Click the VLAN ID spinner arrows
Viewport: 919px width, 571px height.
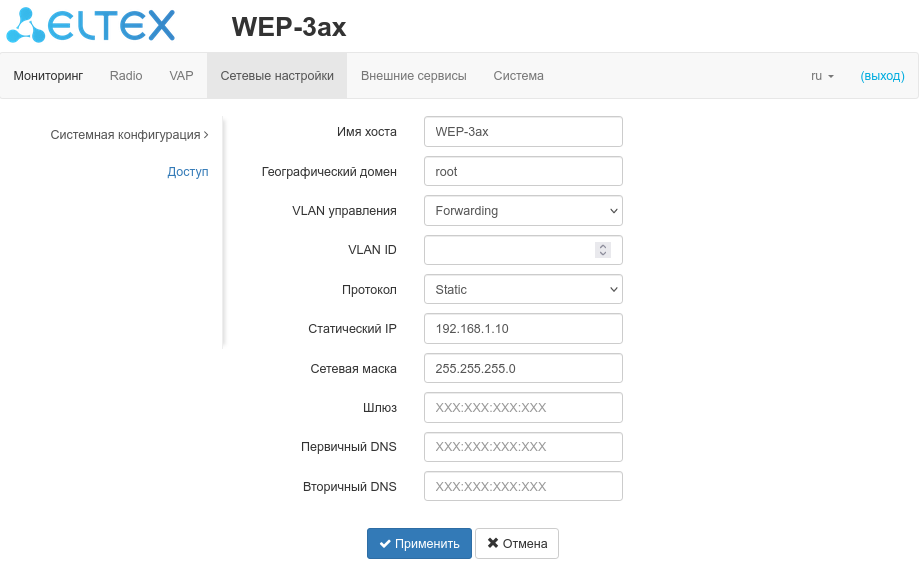602,250
